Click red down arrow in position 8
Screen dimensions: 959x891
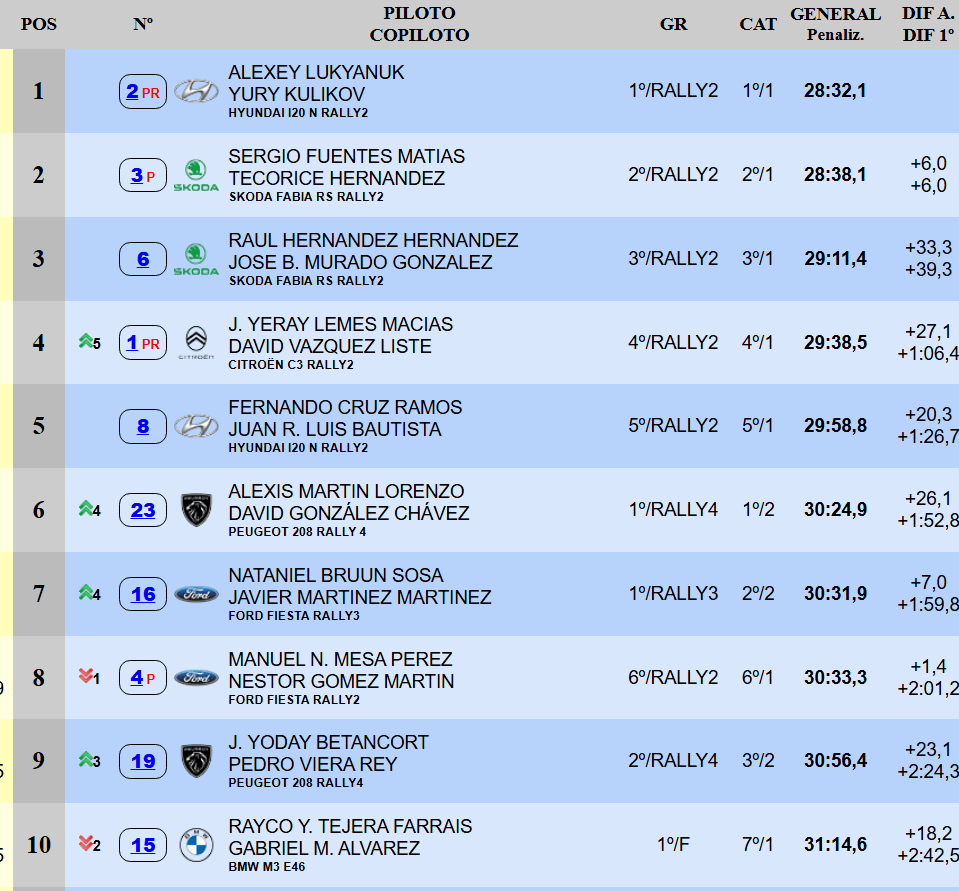point(86,678)
